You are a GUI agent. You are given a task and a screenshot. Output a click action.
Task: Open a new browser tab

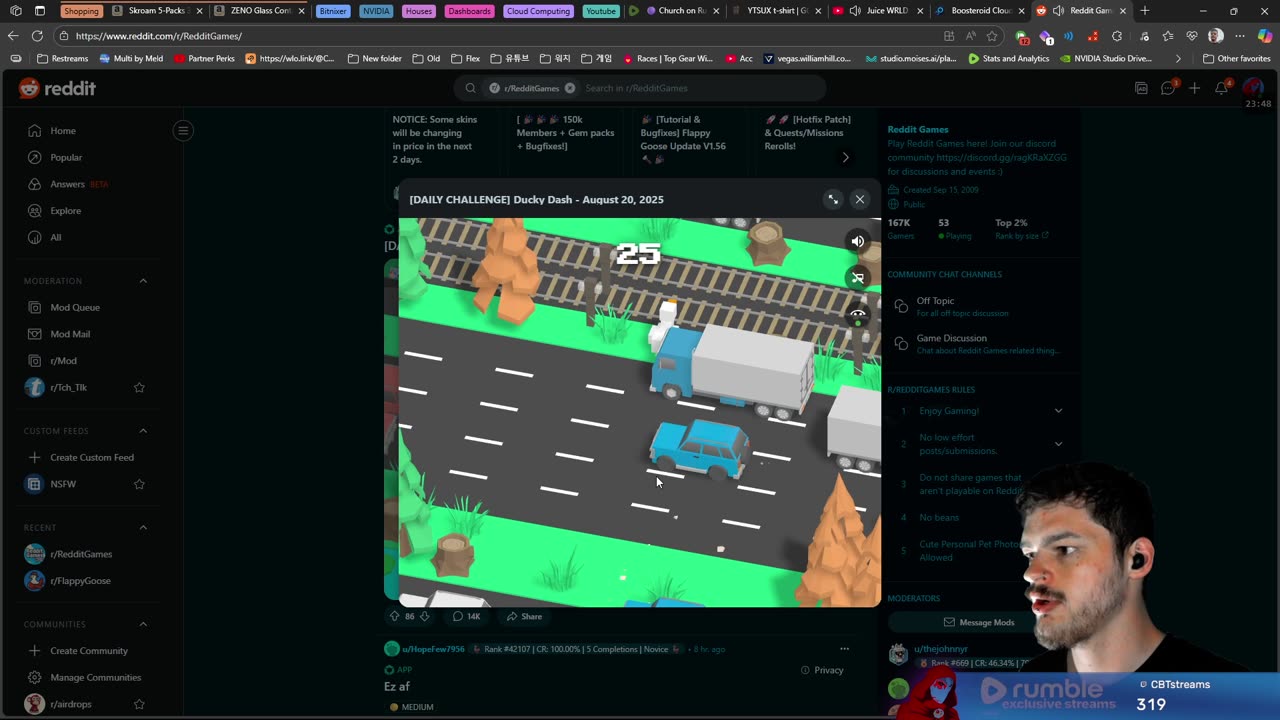(x=1144, y=11)
